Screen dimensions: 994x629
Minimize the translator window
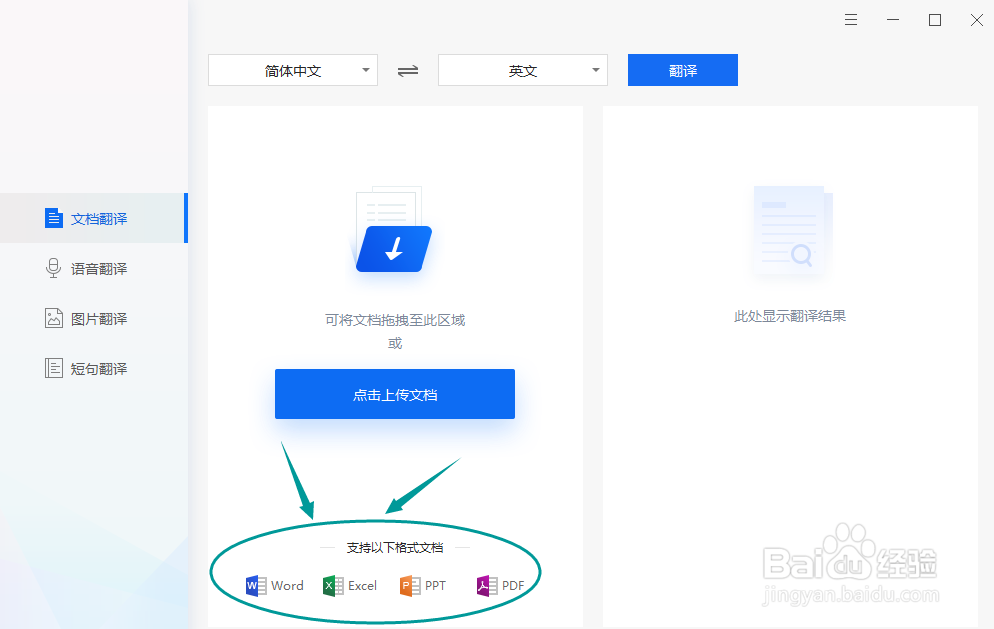tap(893, 20)
